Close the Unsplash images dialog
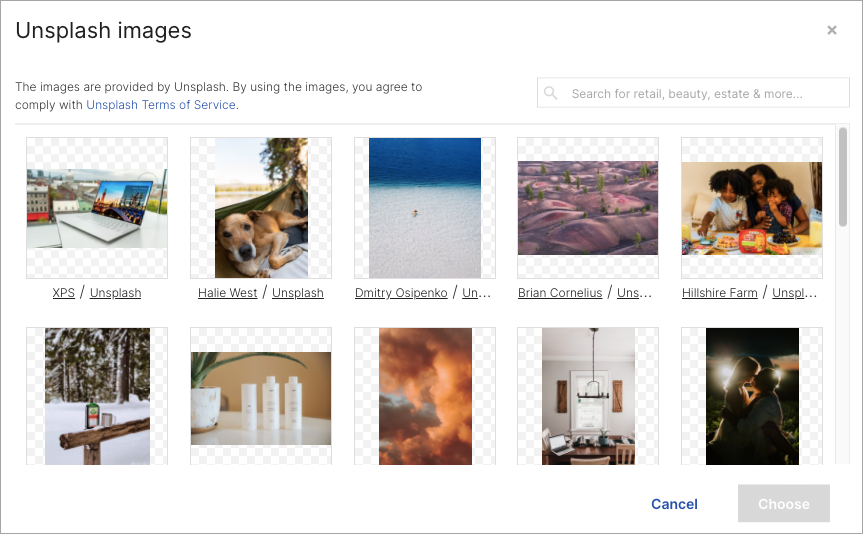863x534 pixels. (831, 30)
